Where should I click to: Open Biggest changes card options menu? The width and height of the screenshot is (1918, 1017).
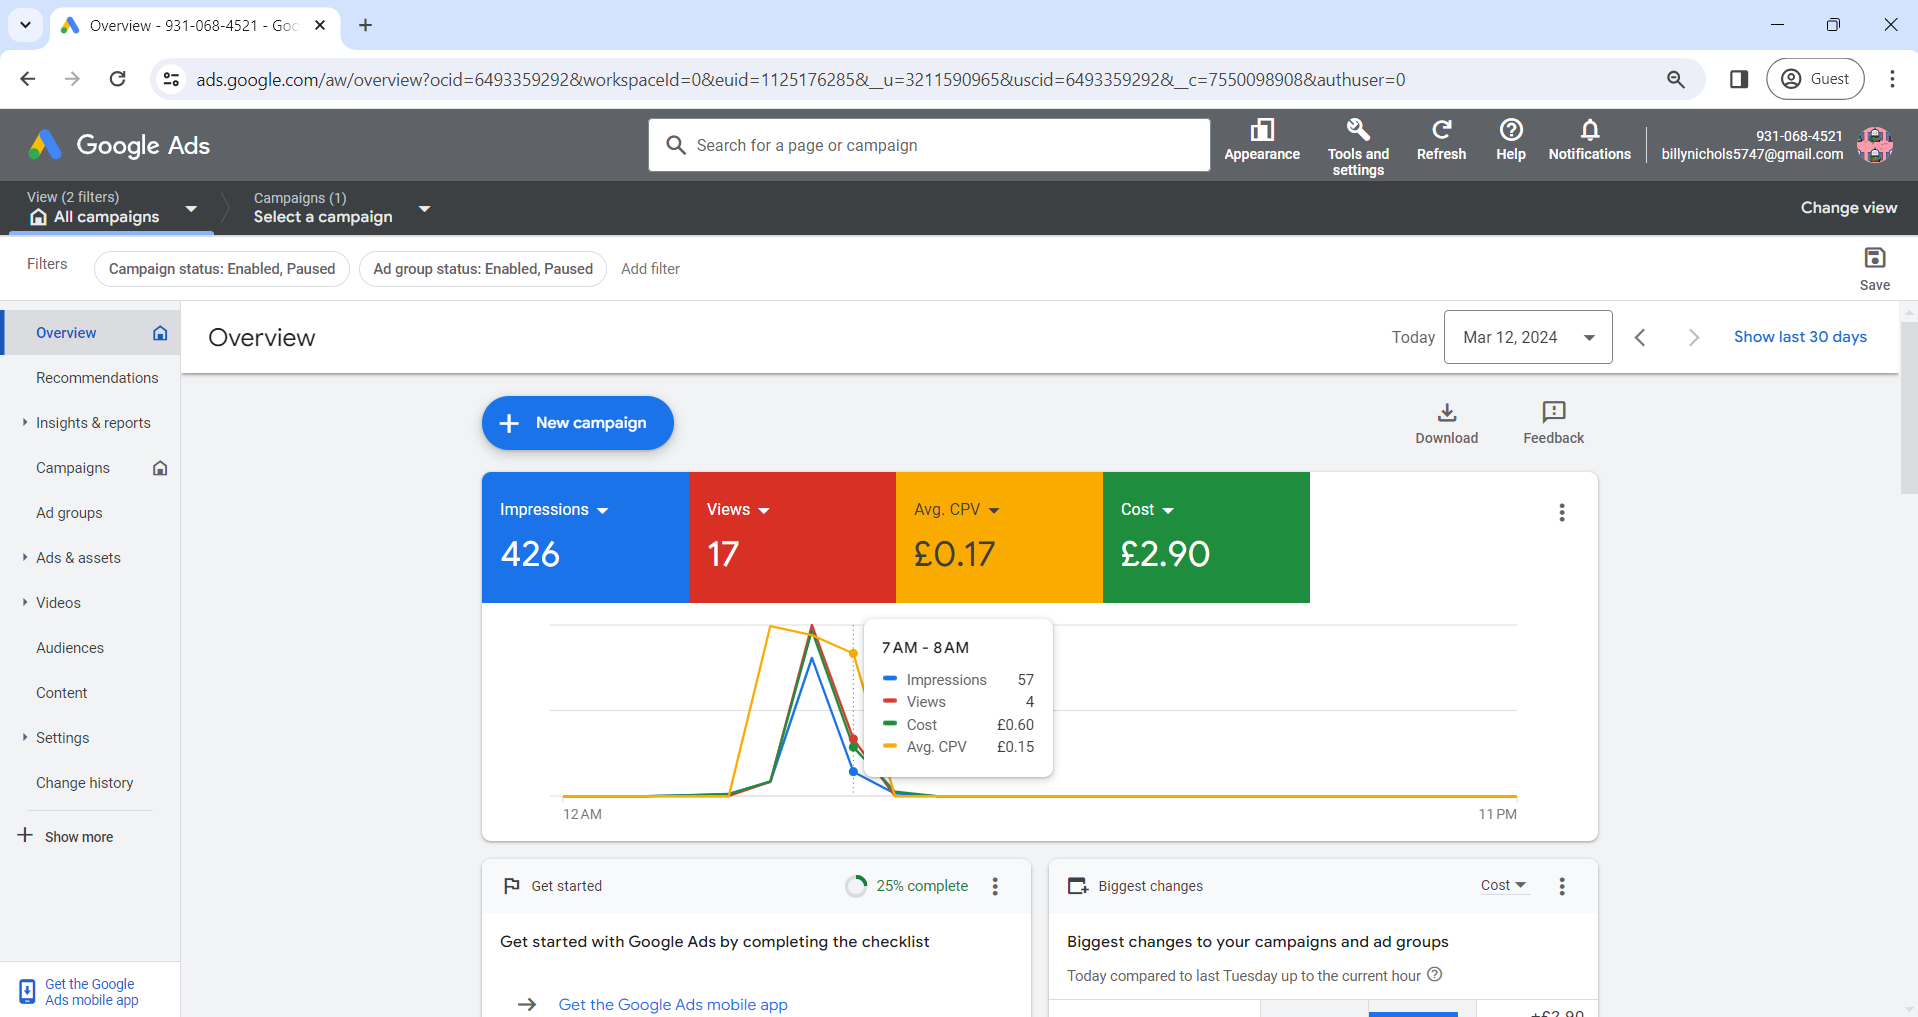tap(1562, 886)
